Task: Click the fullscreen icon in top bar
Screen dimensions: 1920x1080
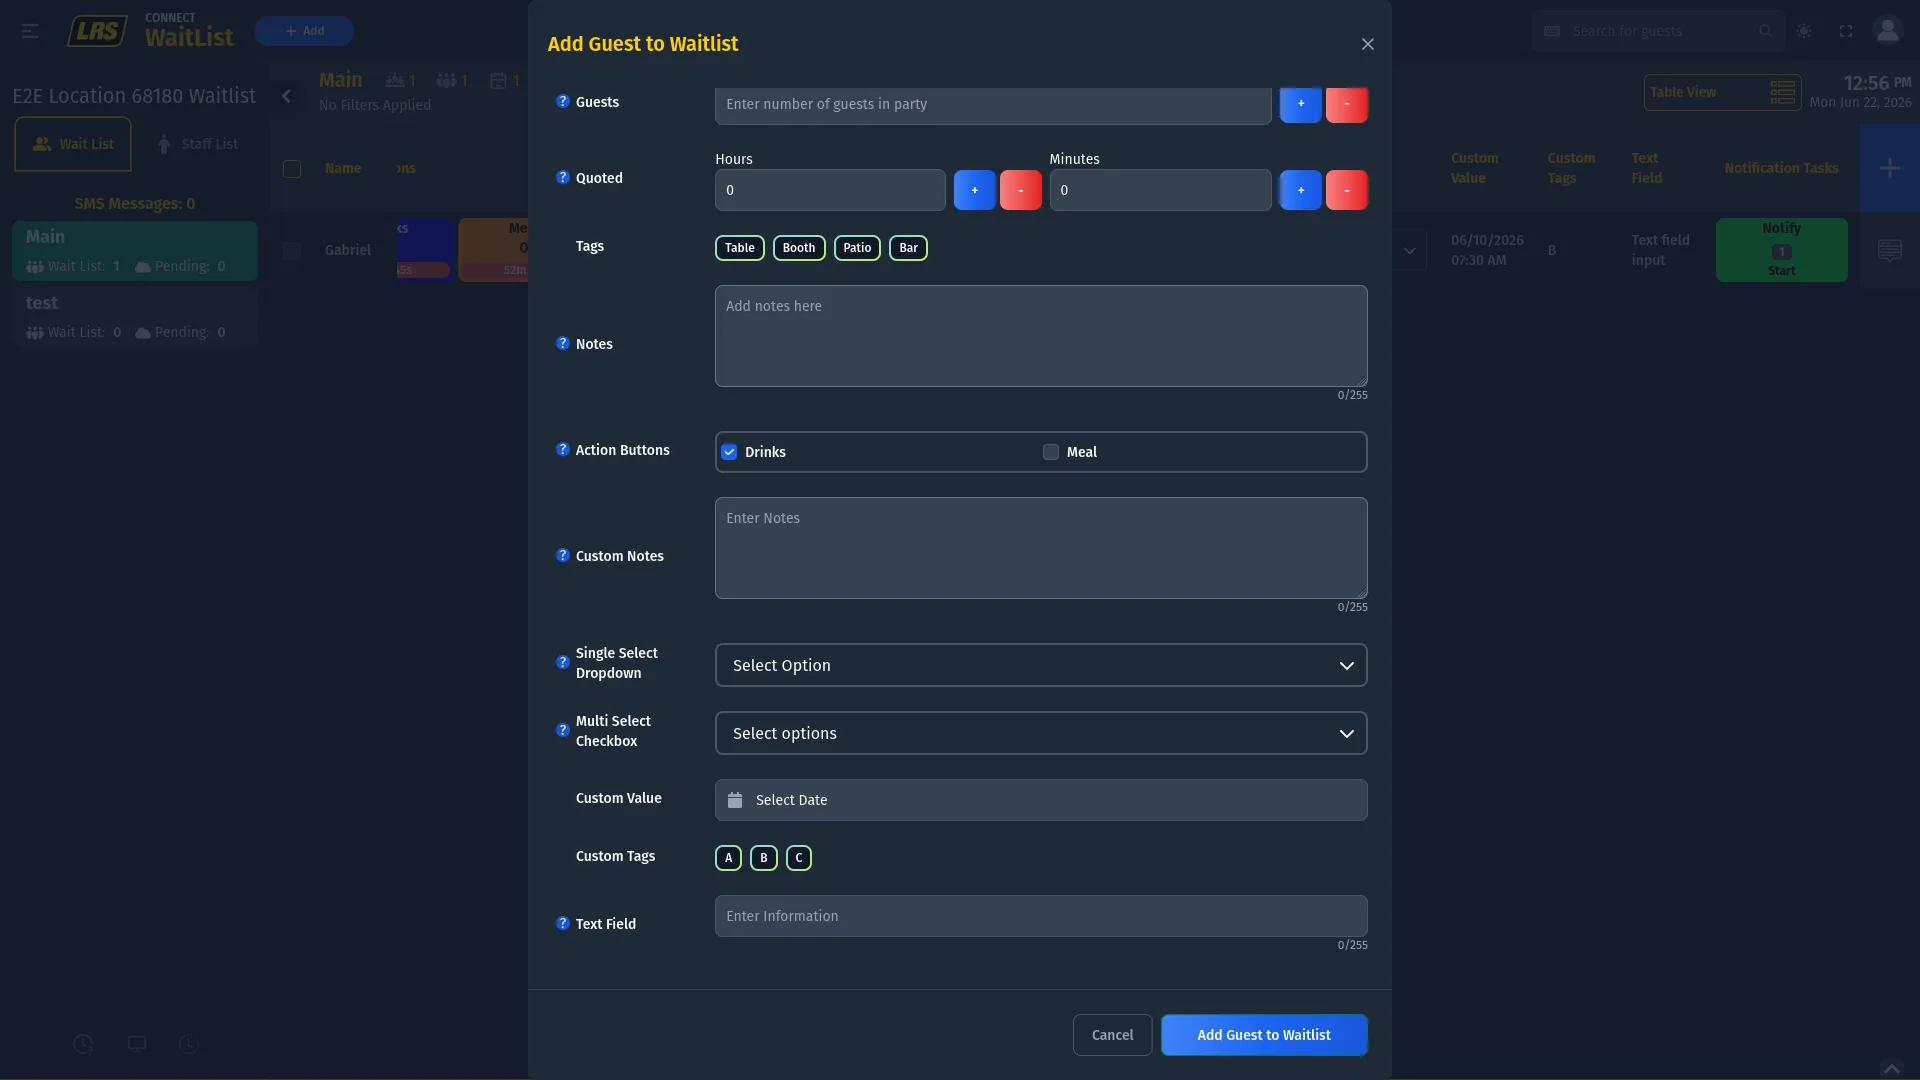Action: 1846,31
